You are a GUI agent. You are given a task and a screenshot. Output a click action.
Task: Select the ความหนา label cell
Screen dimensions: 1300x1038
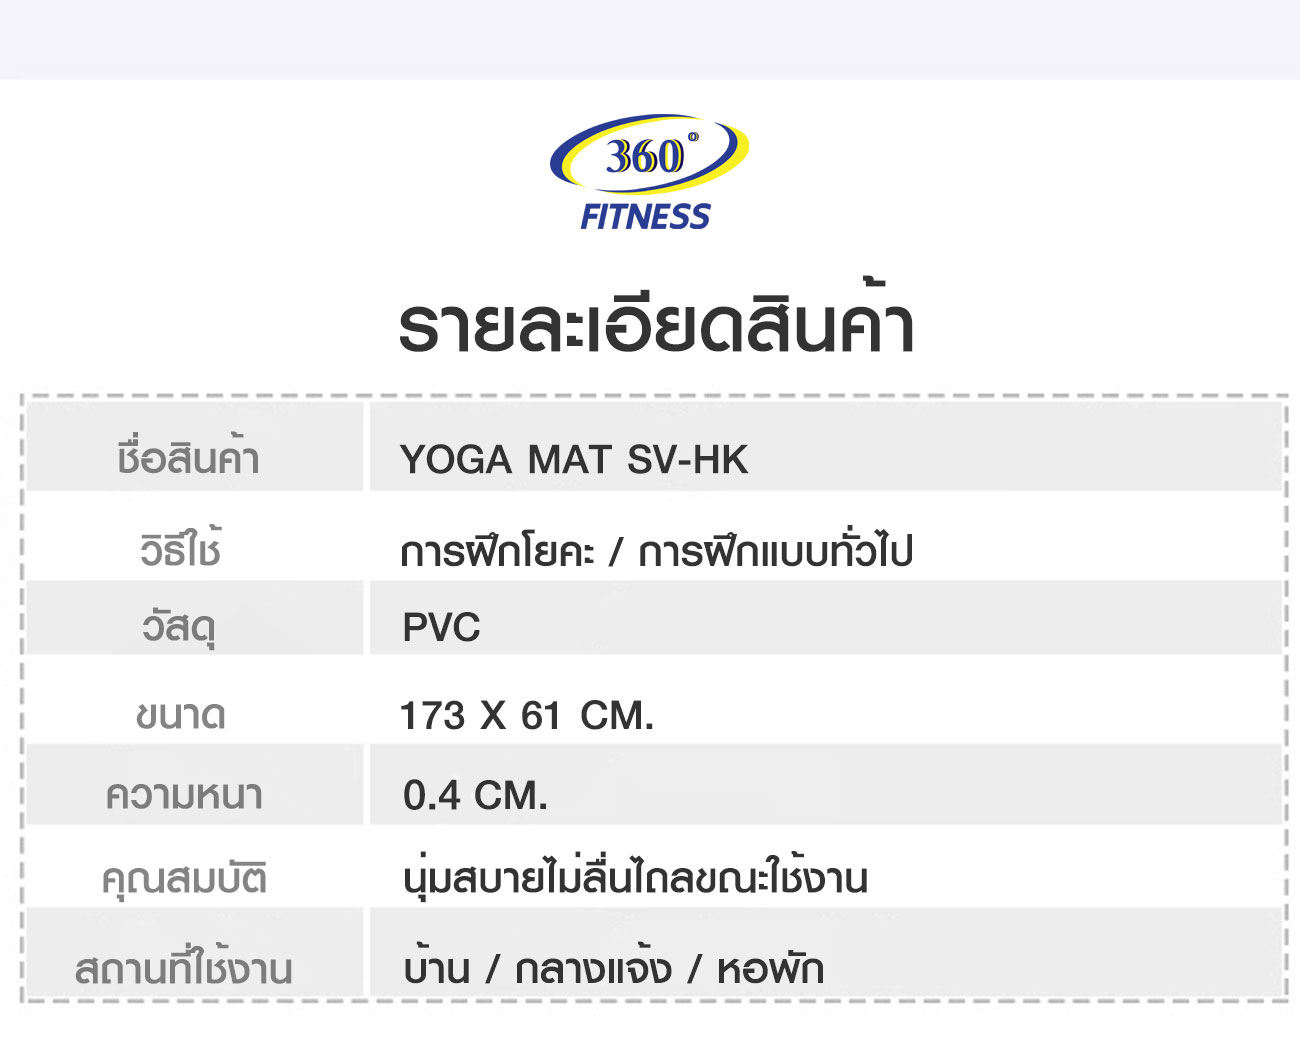click(194, 786)
